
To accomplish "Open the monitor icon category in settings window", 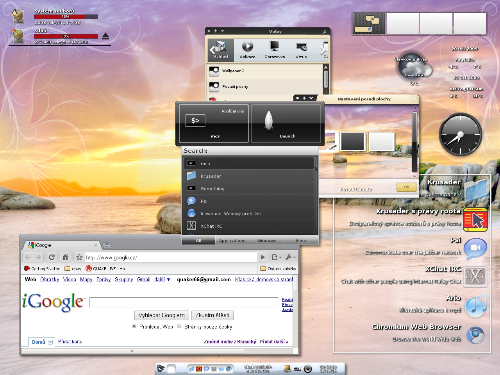I will pyautogui.click(x=275, y=50).
